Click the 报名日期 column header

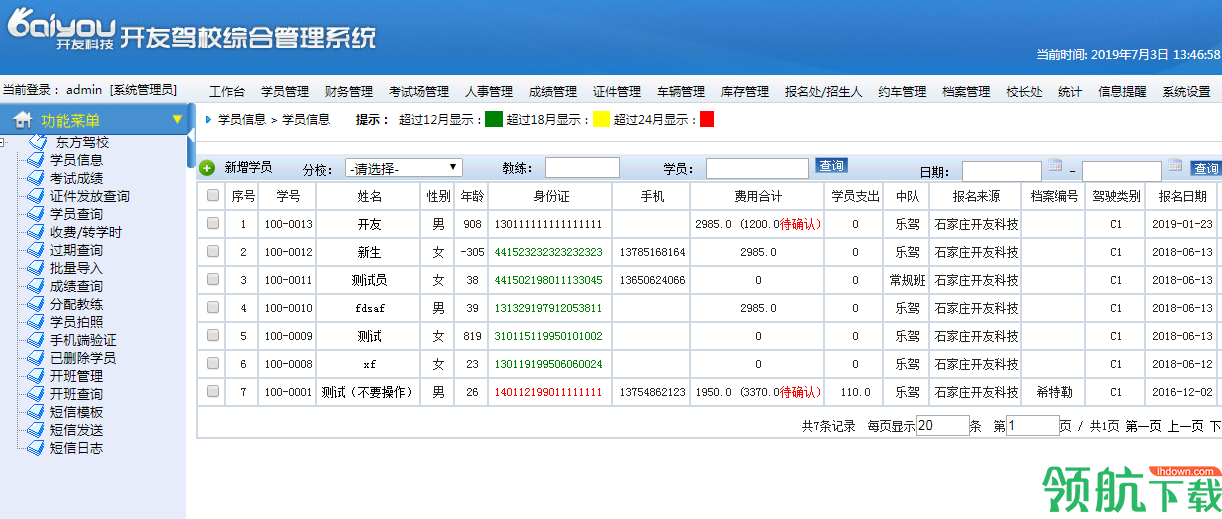click(1183, 196)
